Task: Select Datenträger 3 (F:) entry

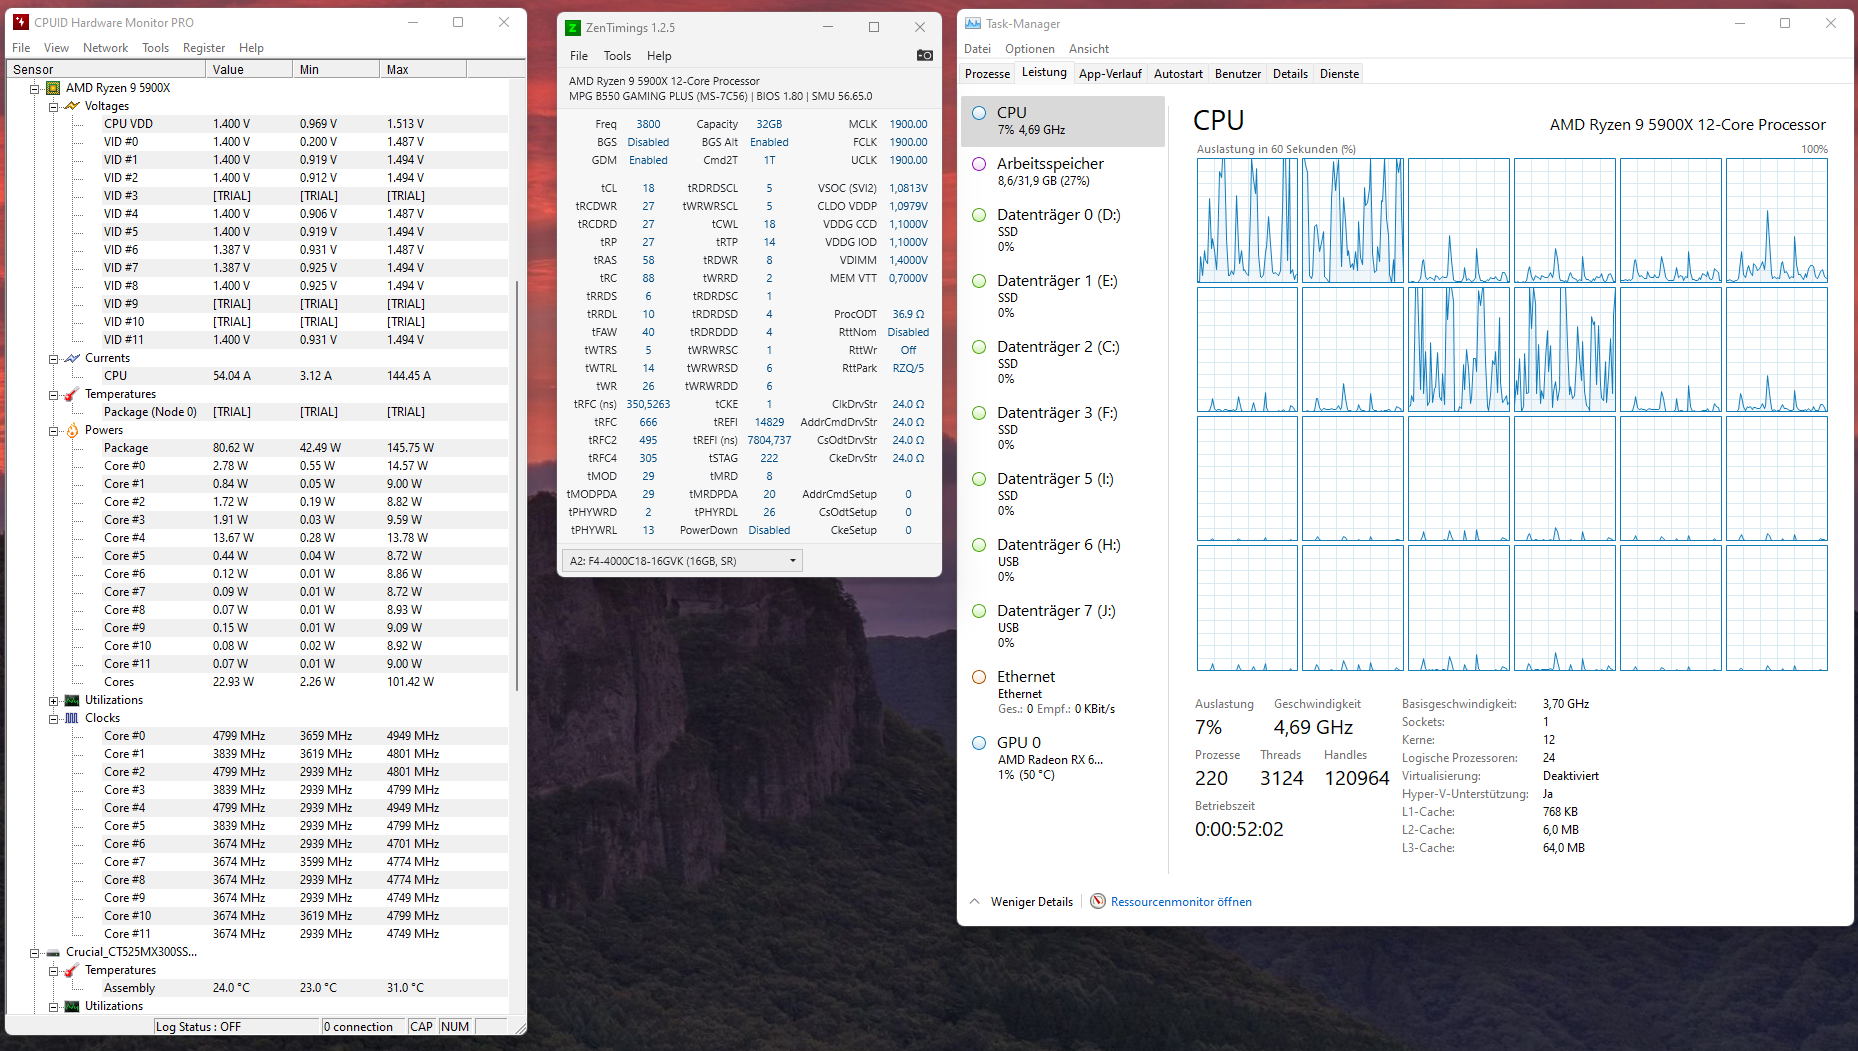Action: [1064, 428]
